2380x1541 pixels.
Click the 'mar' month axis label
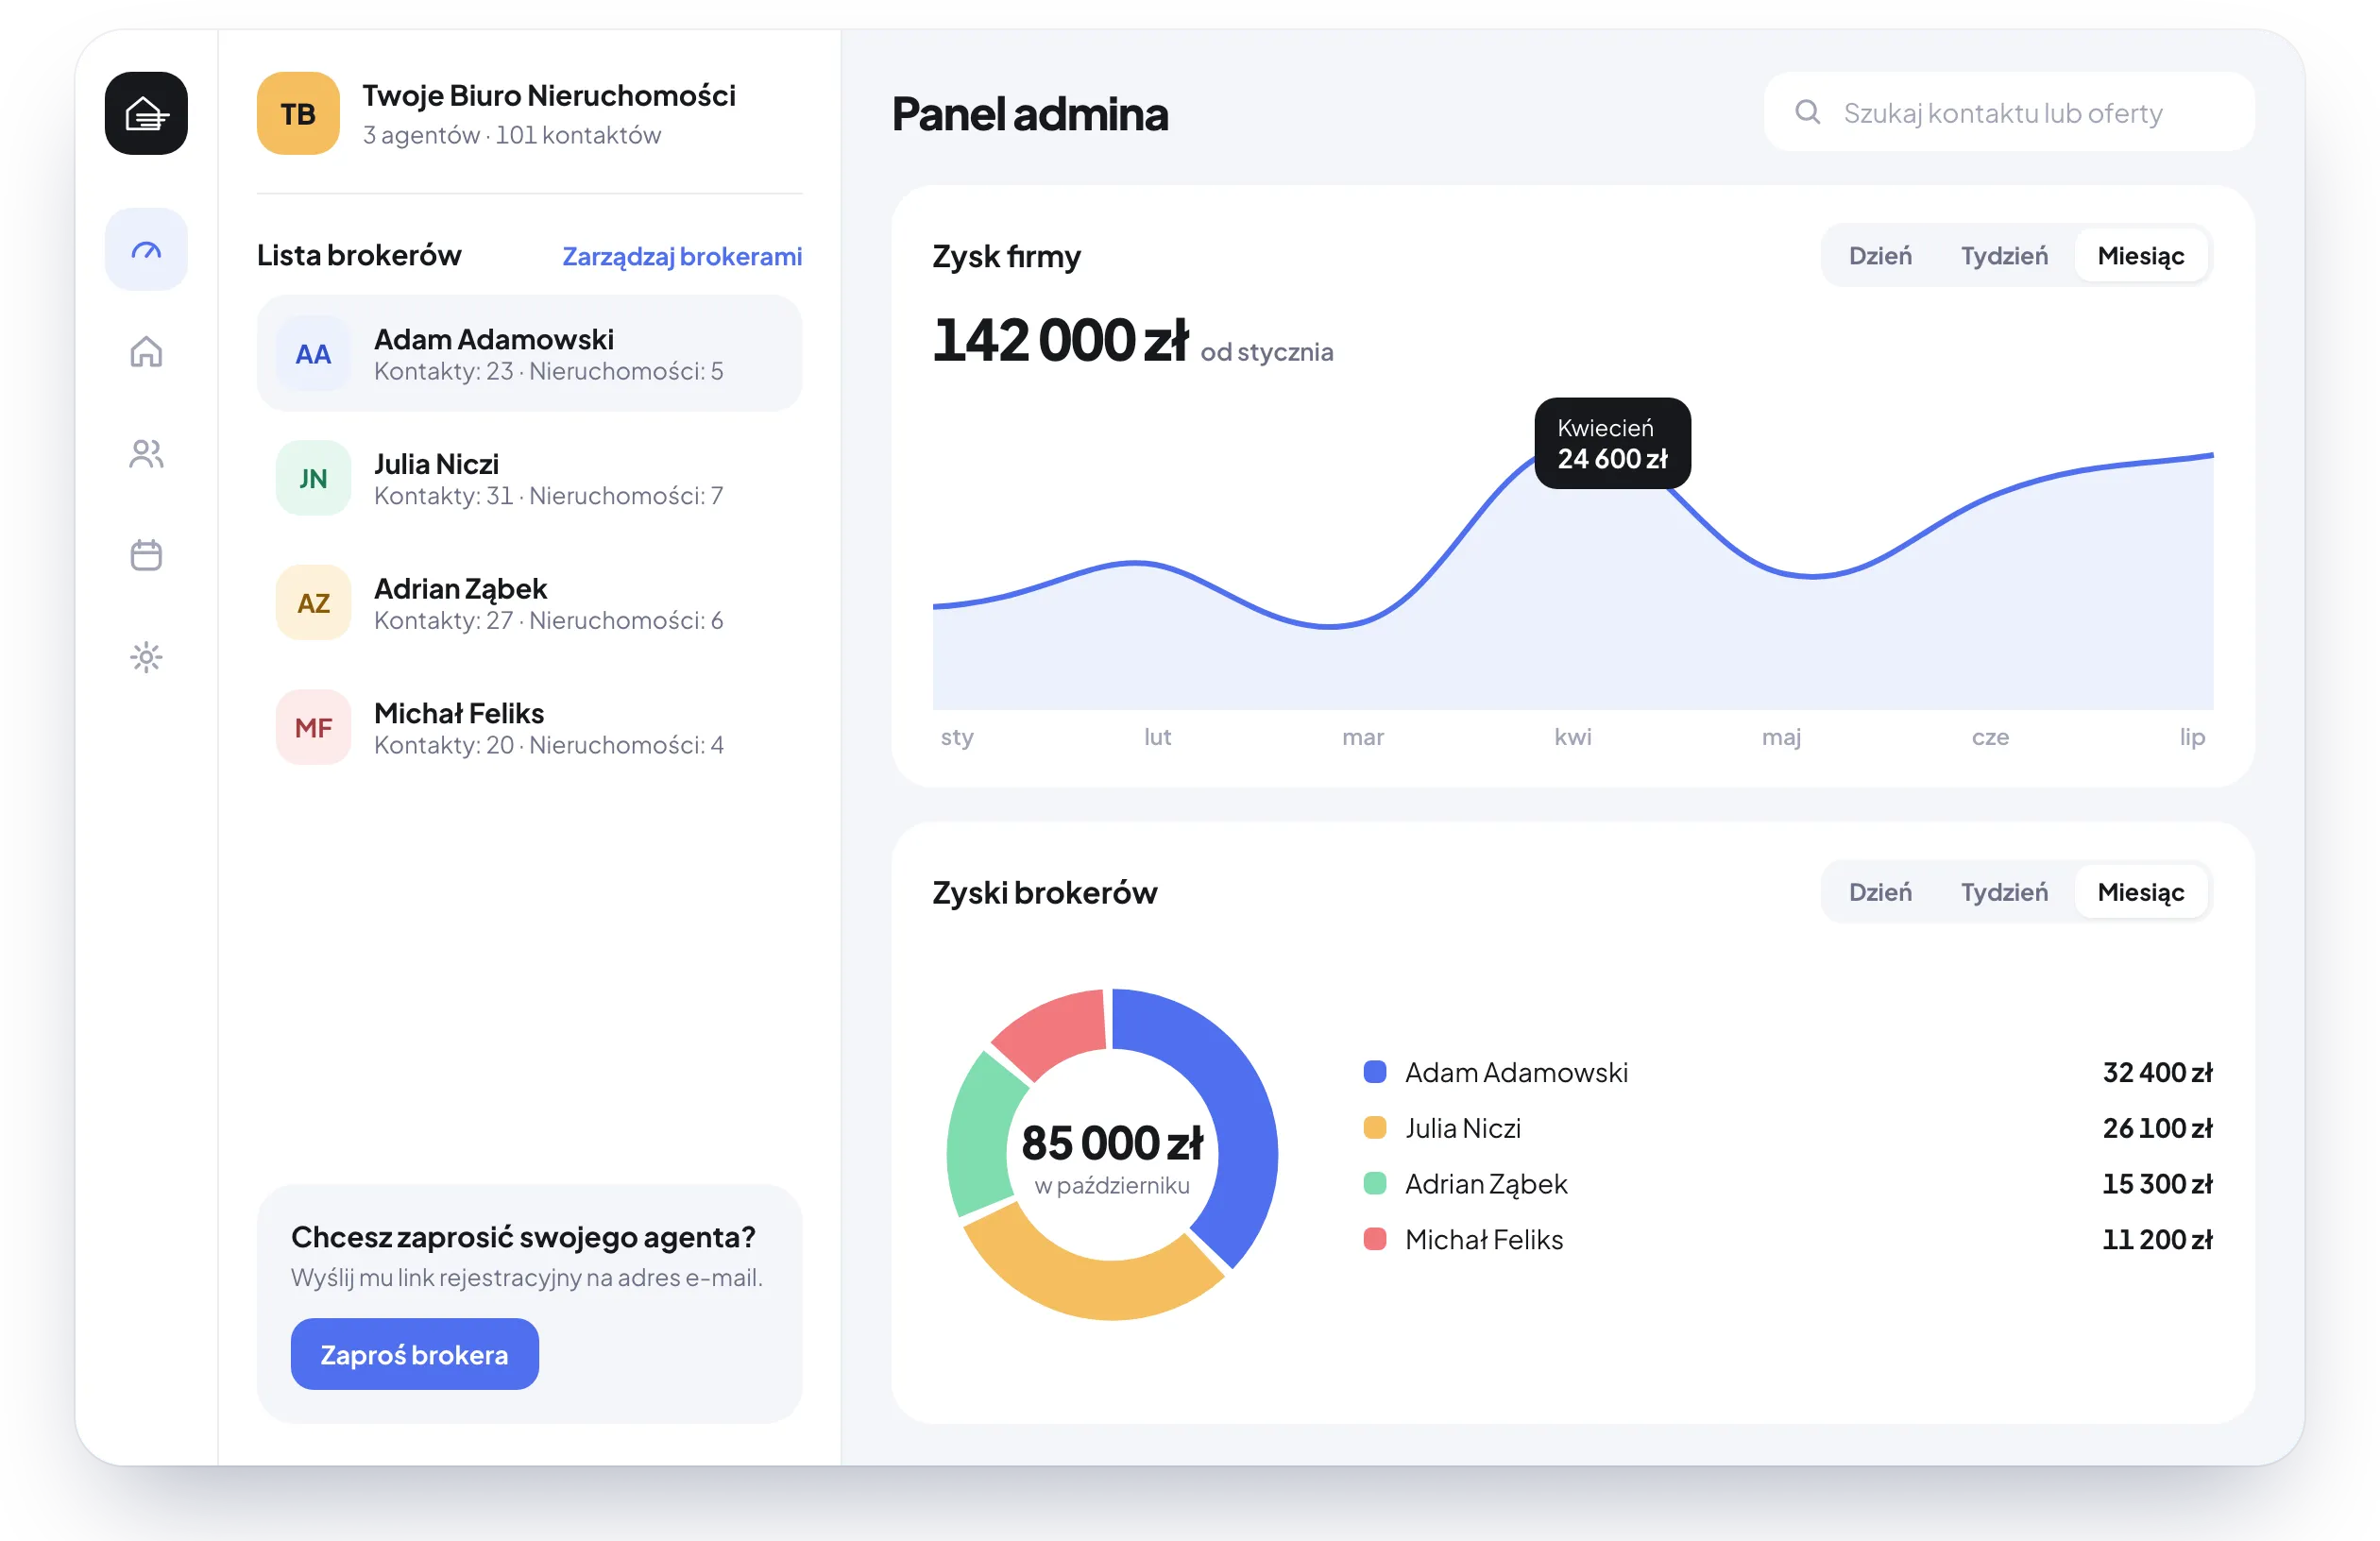(1363, 738)
